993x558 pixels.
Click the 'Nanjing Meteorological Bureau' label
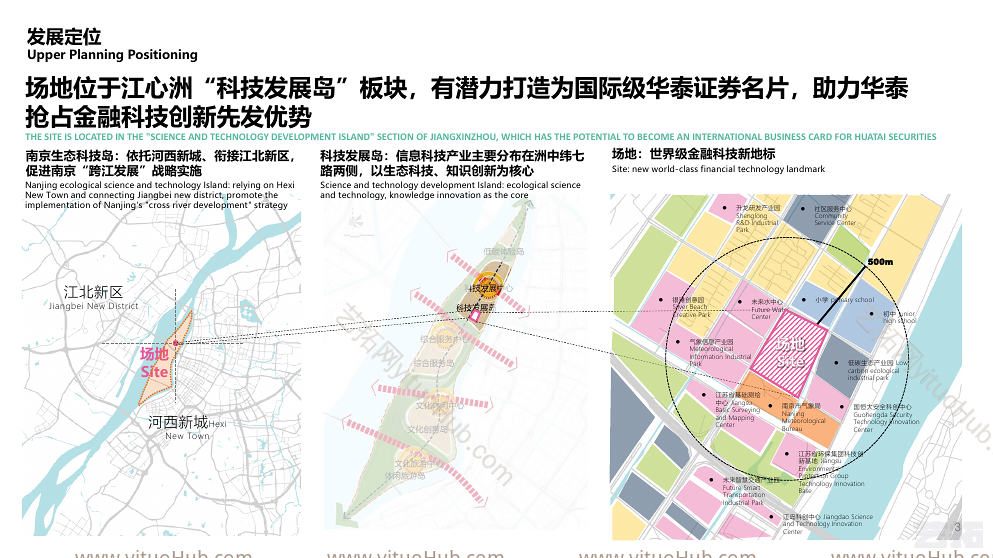pos(803,417)
